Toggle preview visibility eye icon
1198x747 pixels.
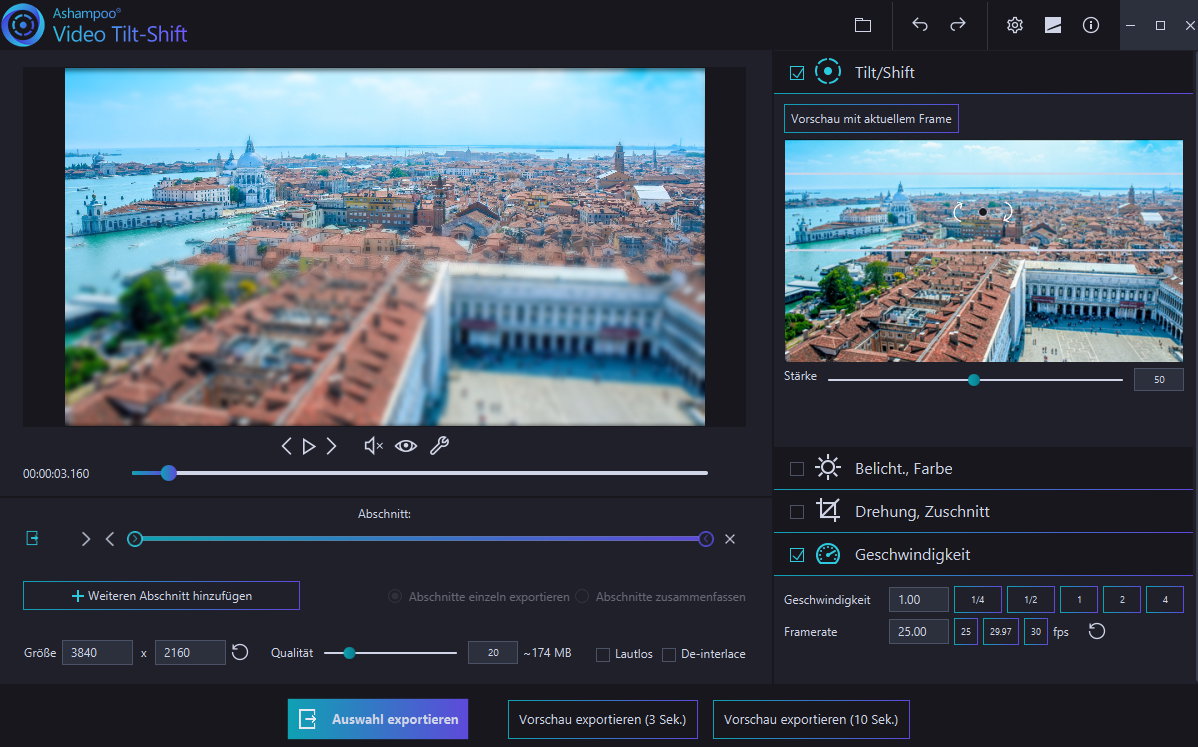(405, 446)
